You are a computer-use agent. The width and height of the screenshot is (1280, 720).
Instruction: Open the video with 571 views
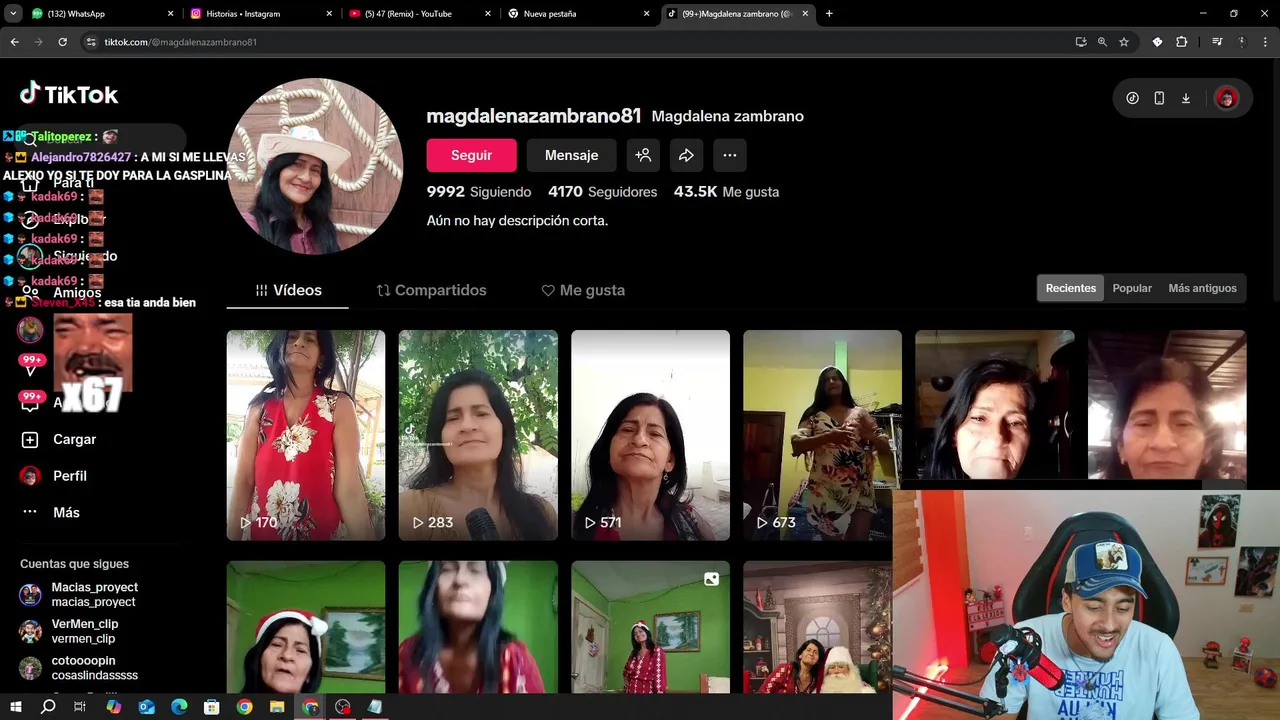point(650,435)
